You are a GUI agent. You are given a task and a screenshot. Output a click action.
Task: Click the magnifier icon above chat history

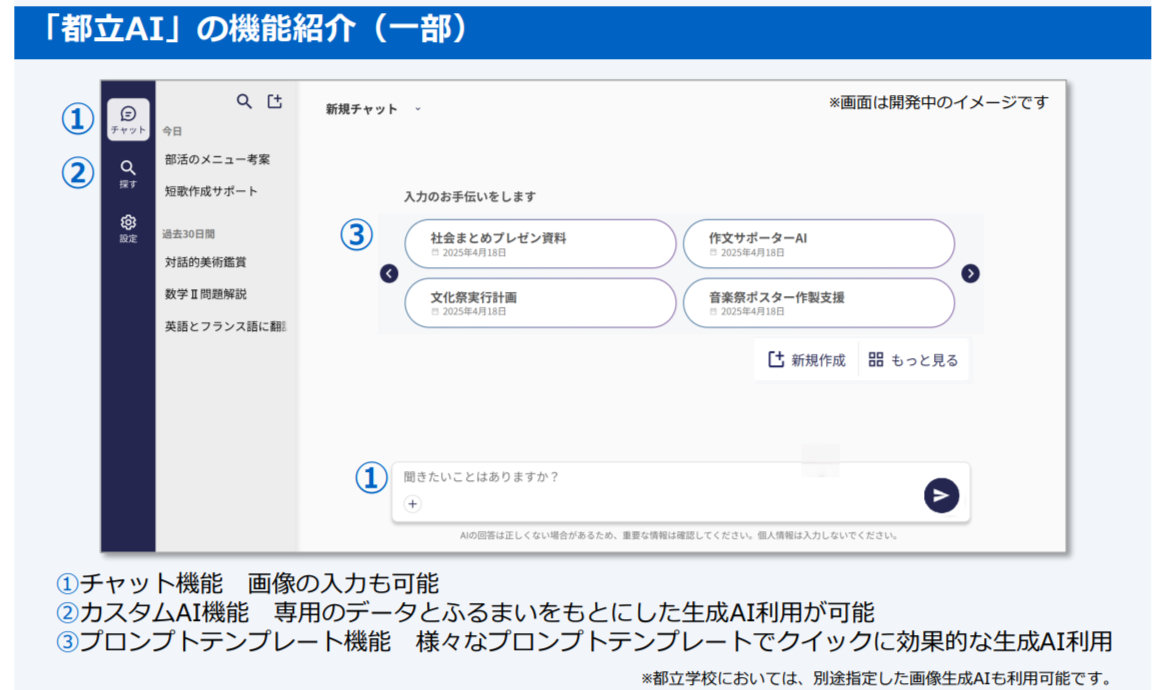coord(244,101)
